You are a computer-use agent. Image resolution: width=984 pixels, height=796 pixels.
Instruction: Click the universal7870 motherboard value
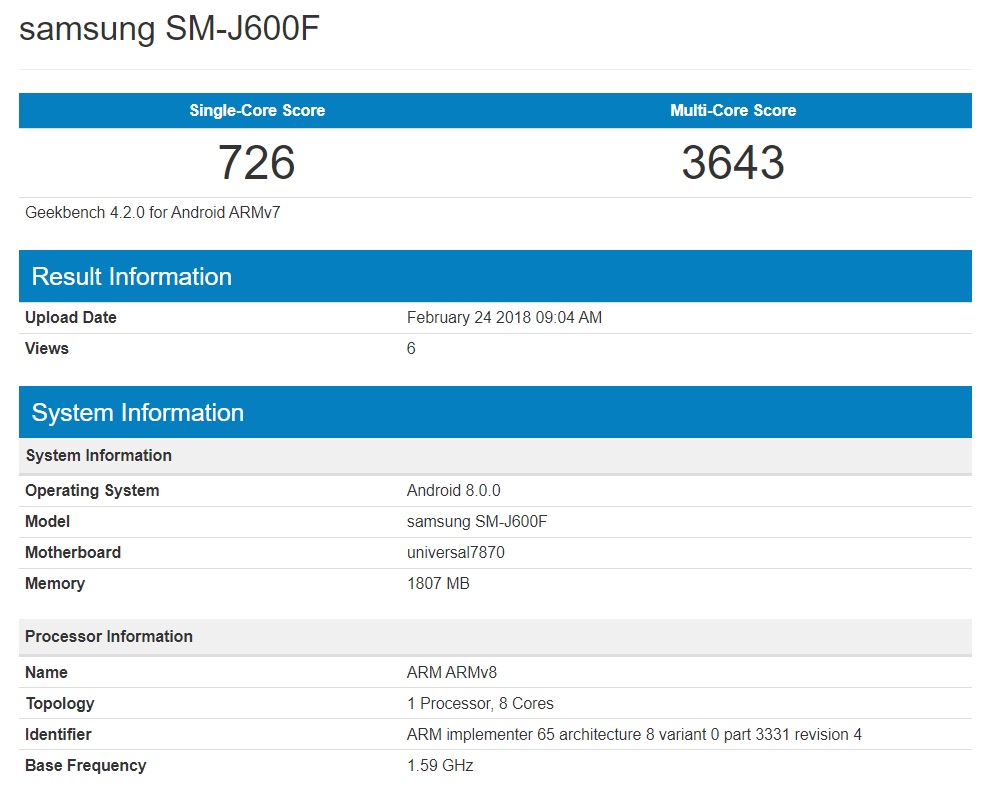tap(456, 552)
